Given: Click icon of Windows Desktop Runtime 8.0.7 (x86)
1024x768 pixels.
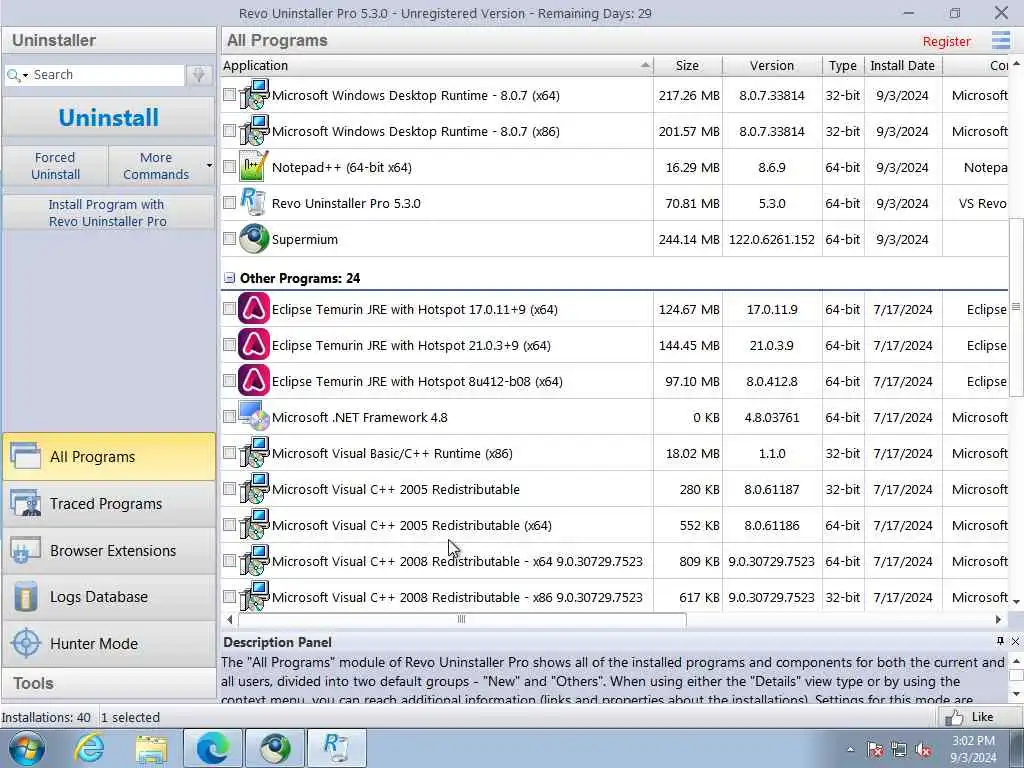Looking at the screenshot, I should pyautogui.click(x=253, y=131).
